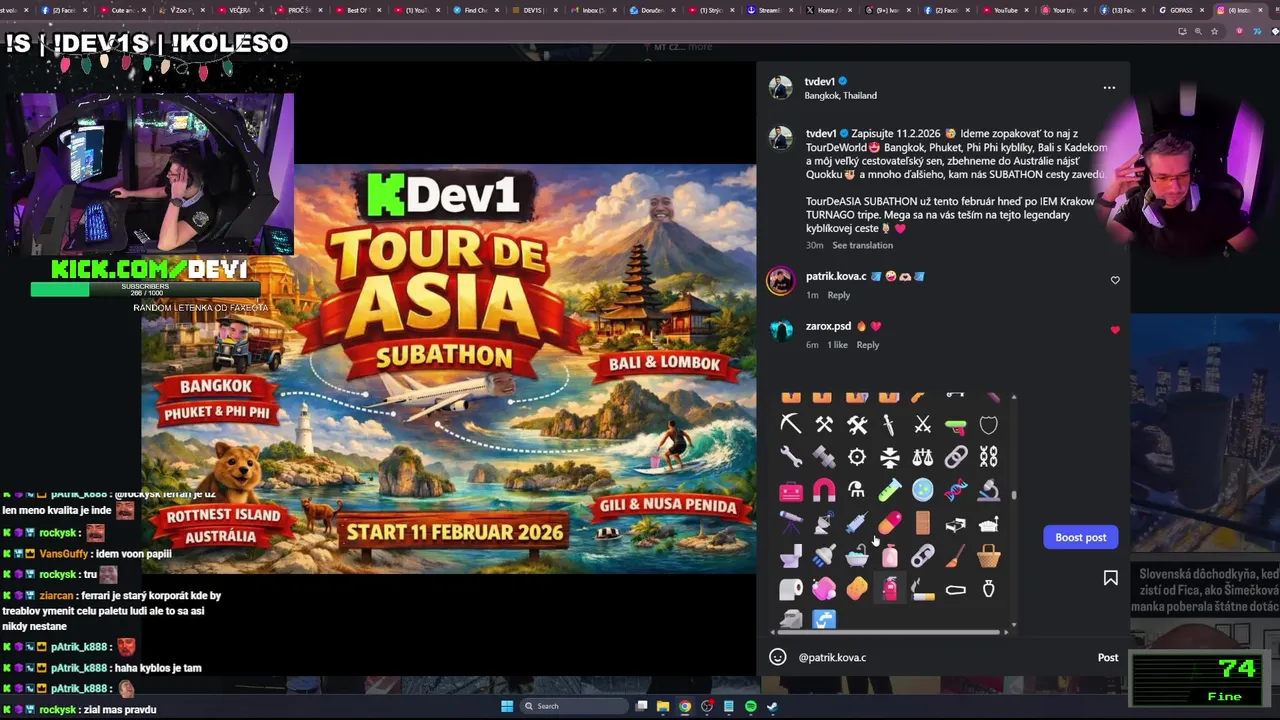Screen dimensions: 1280x720
Task: Open Windows Start menu
Action: [507, 706]
